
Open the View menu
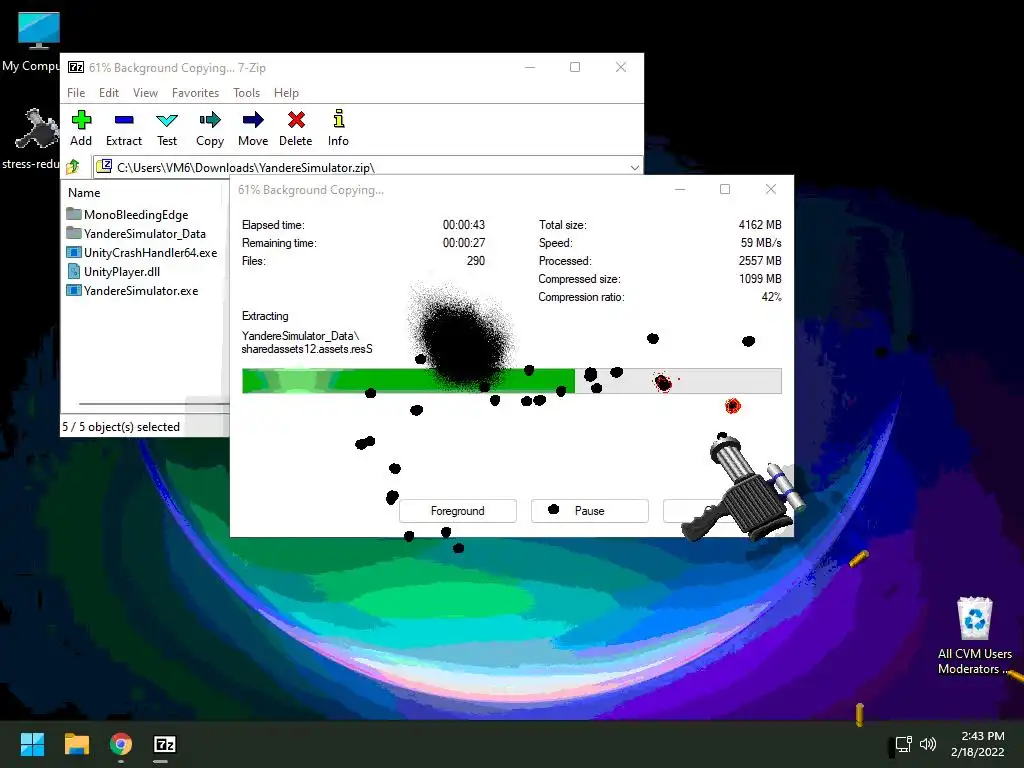pyautogui.click(x=145, y=93)
